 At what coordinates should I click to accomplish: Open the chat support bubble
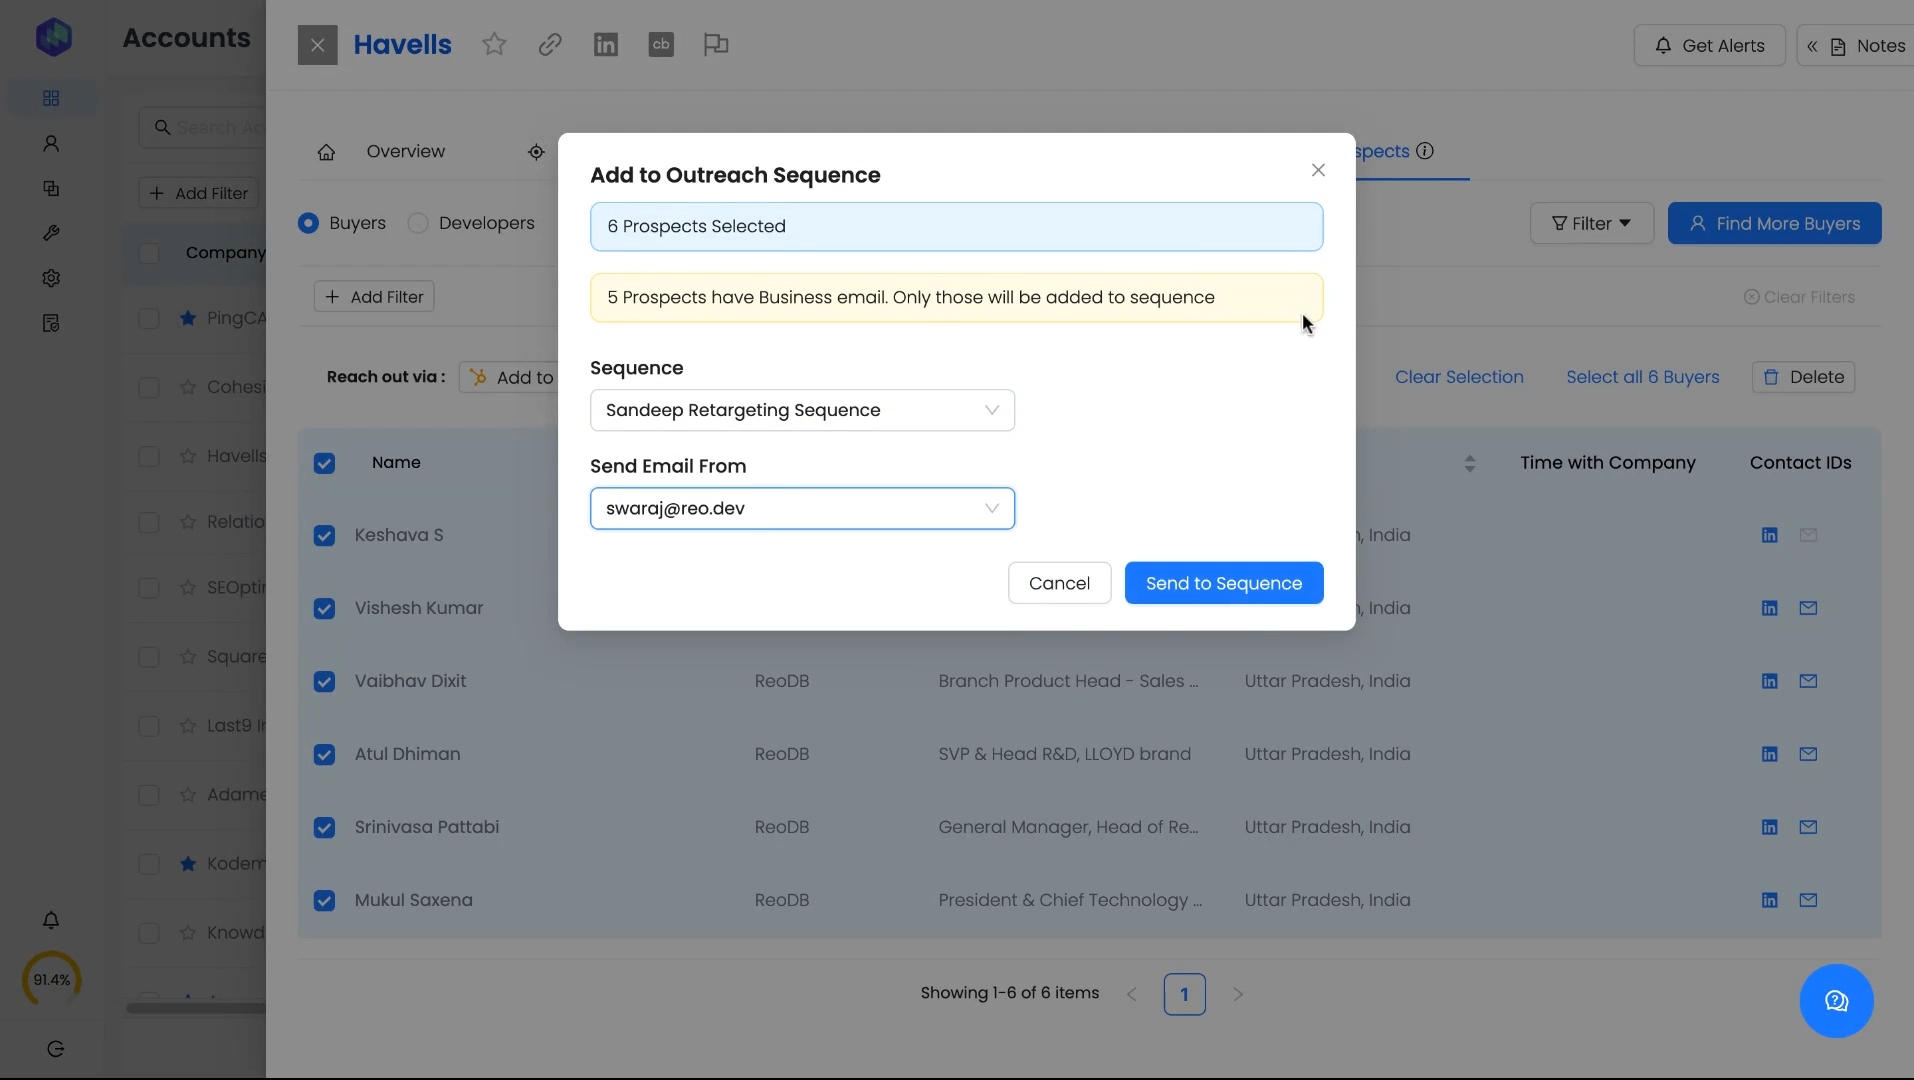tap(1836, 1001)
